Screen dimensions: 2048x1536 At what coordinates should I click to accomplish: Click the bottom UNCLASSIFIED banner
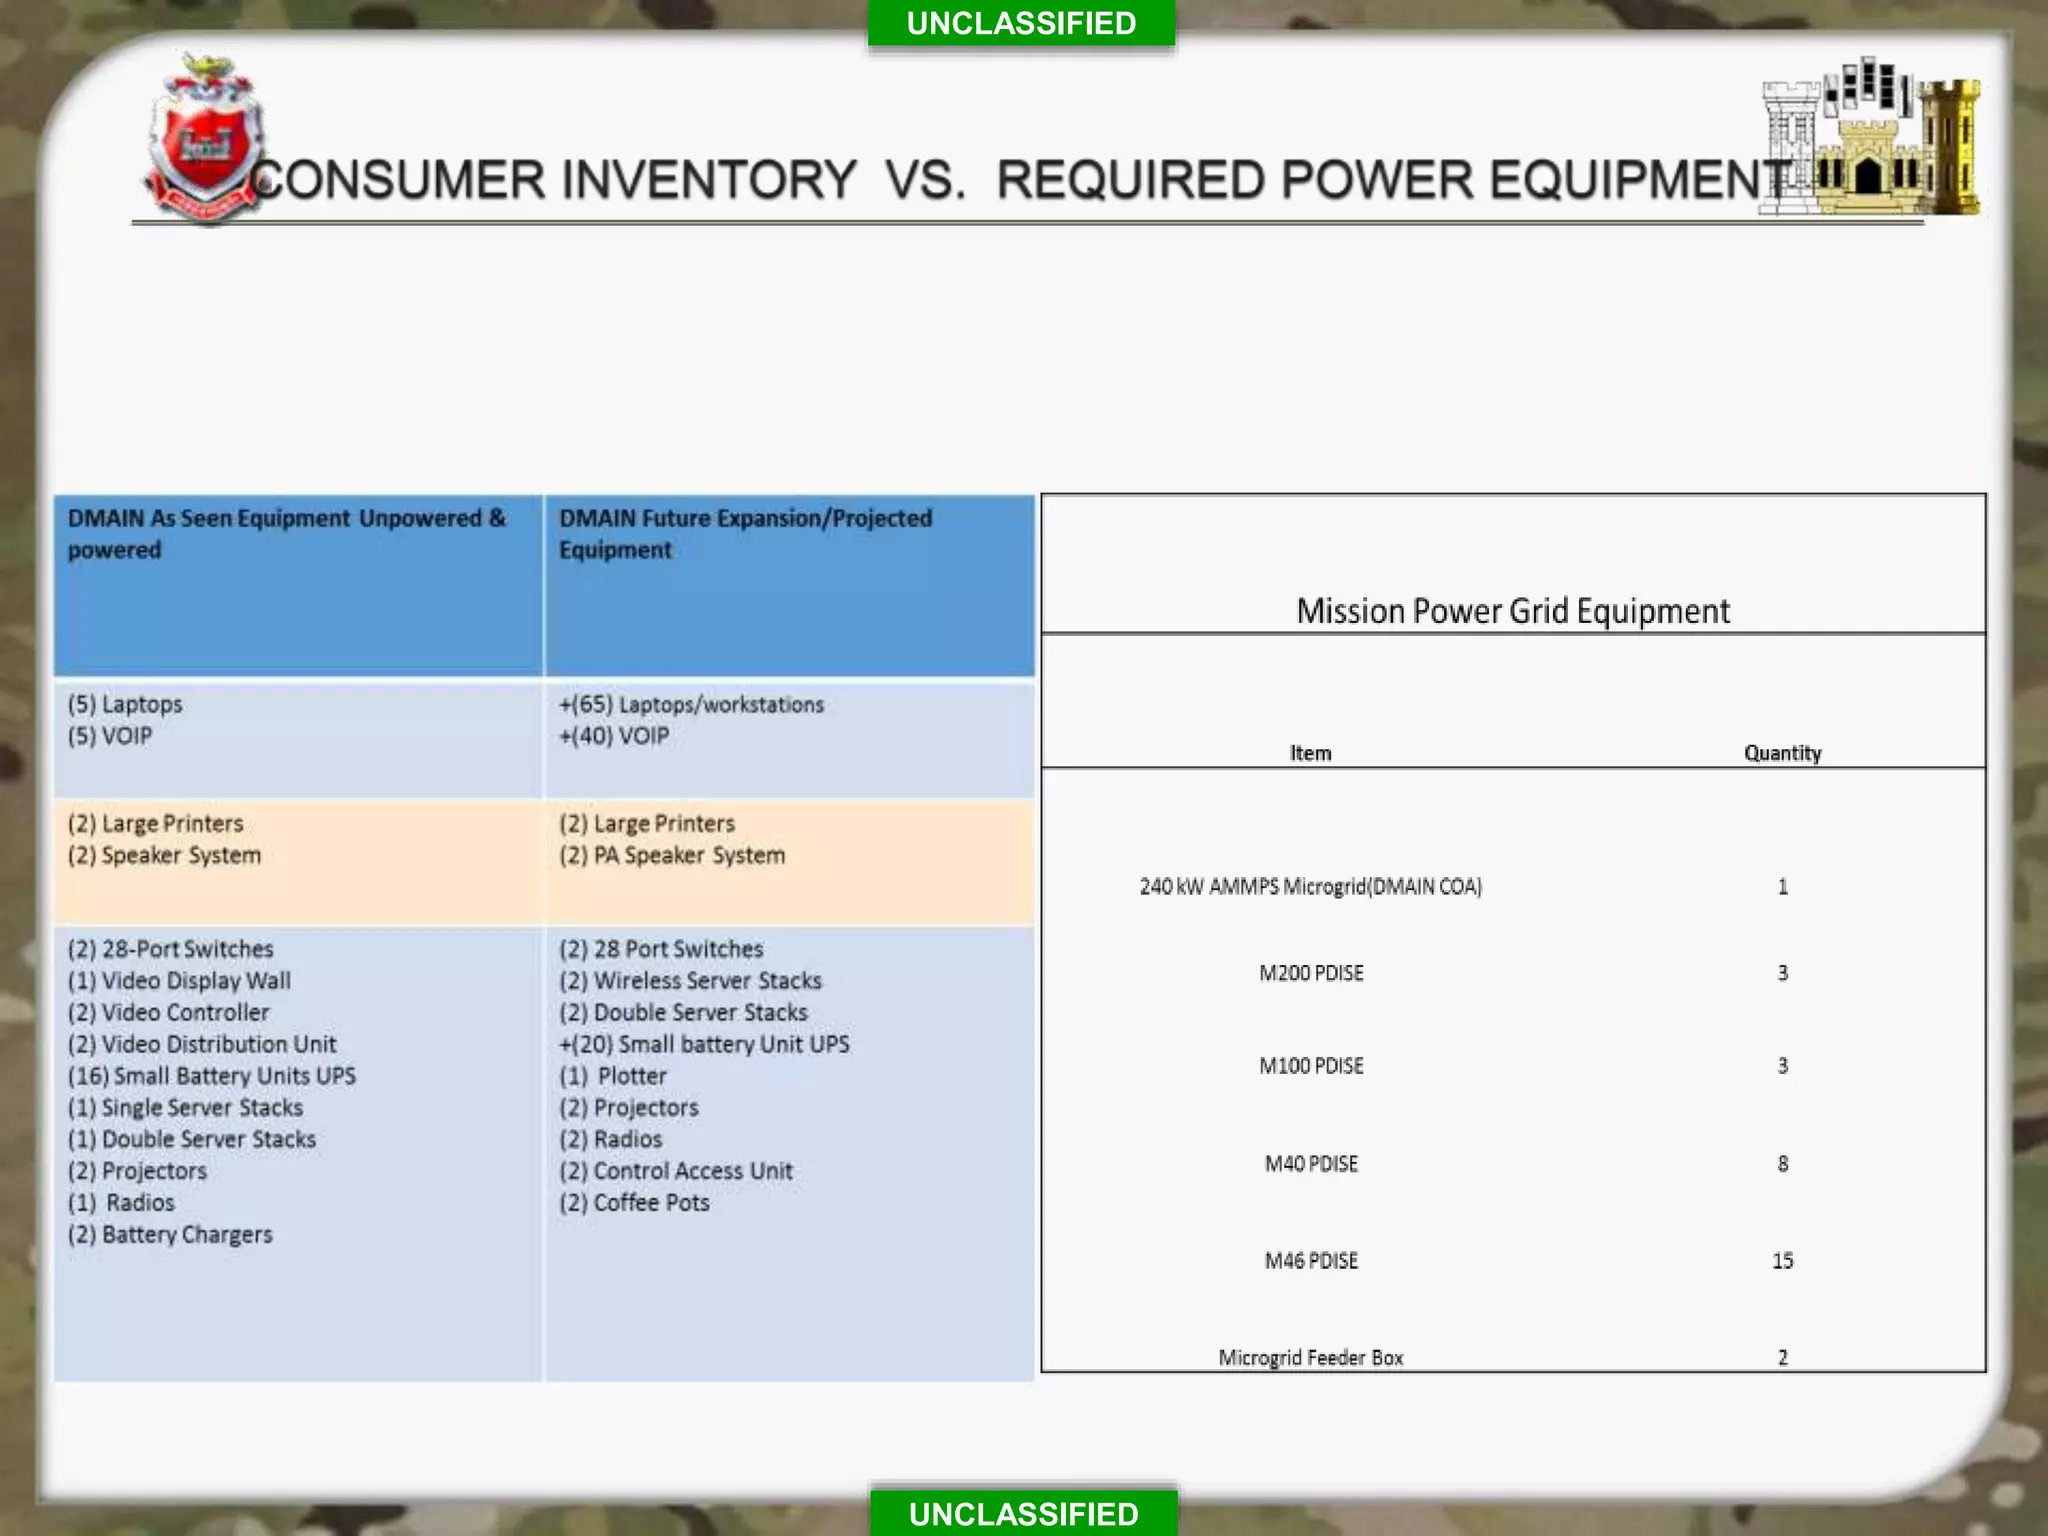pyautogui.click(x=1023, y=1513)
